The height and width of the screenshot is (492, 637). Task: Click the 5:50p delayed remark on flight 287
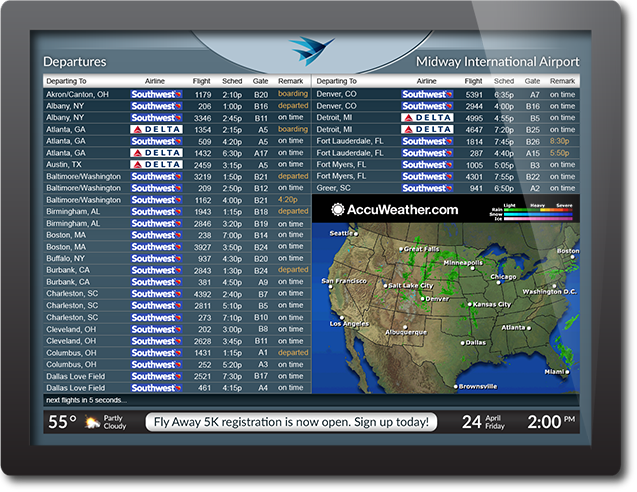click(559, 153)
